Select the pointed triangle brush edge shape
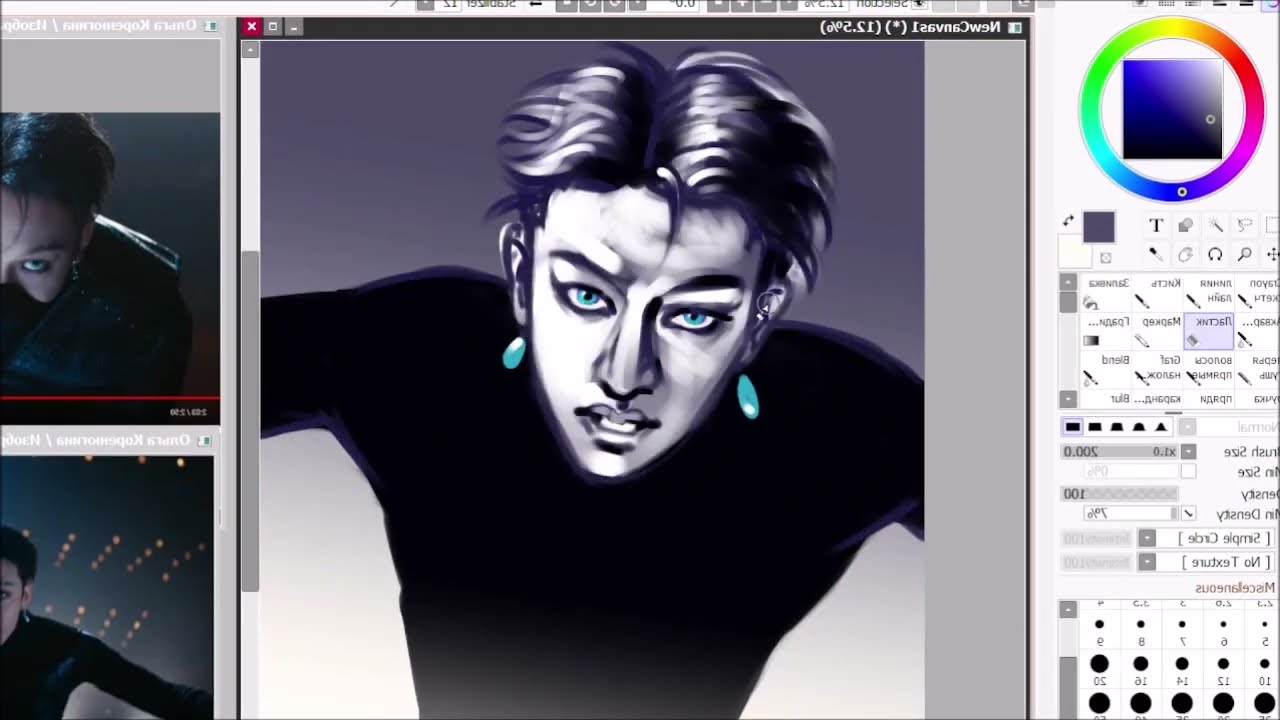The width and height of the screenshot is (1280, 720). 1161,427
